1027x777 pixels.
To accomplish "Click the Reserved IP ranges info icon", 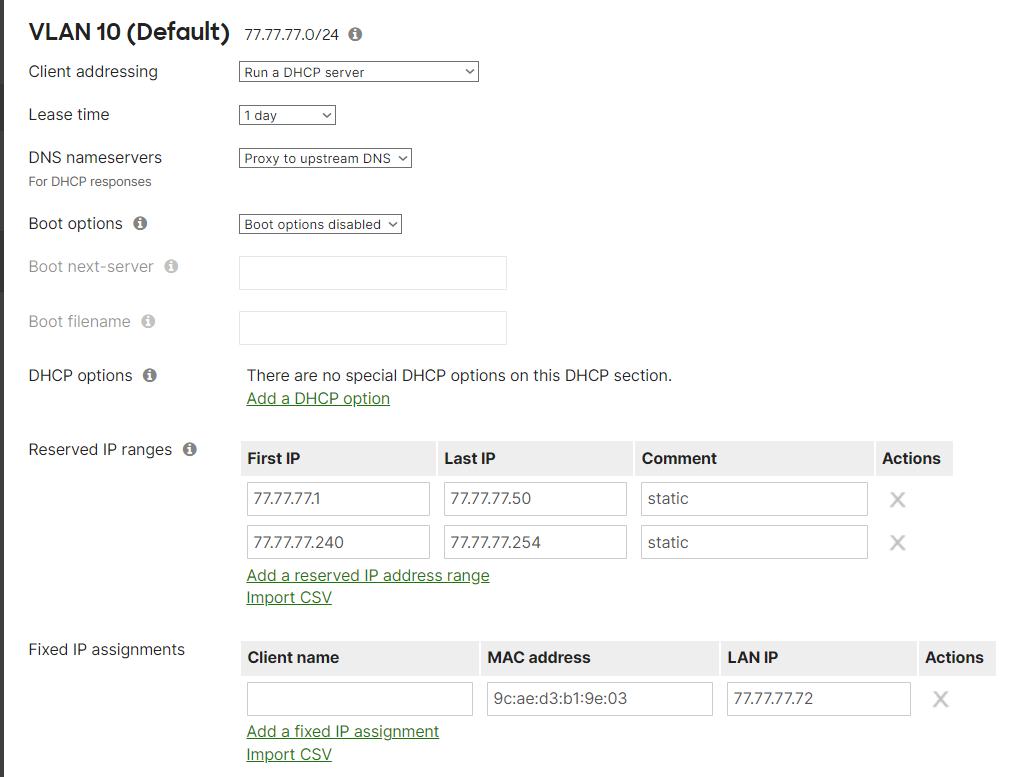I will click(x=189, y=449).
